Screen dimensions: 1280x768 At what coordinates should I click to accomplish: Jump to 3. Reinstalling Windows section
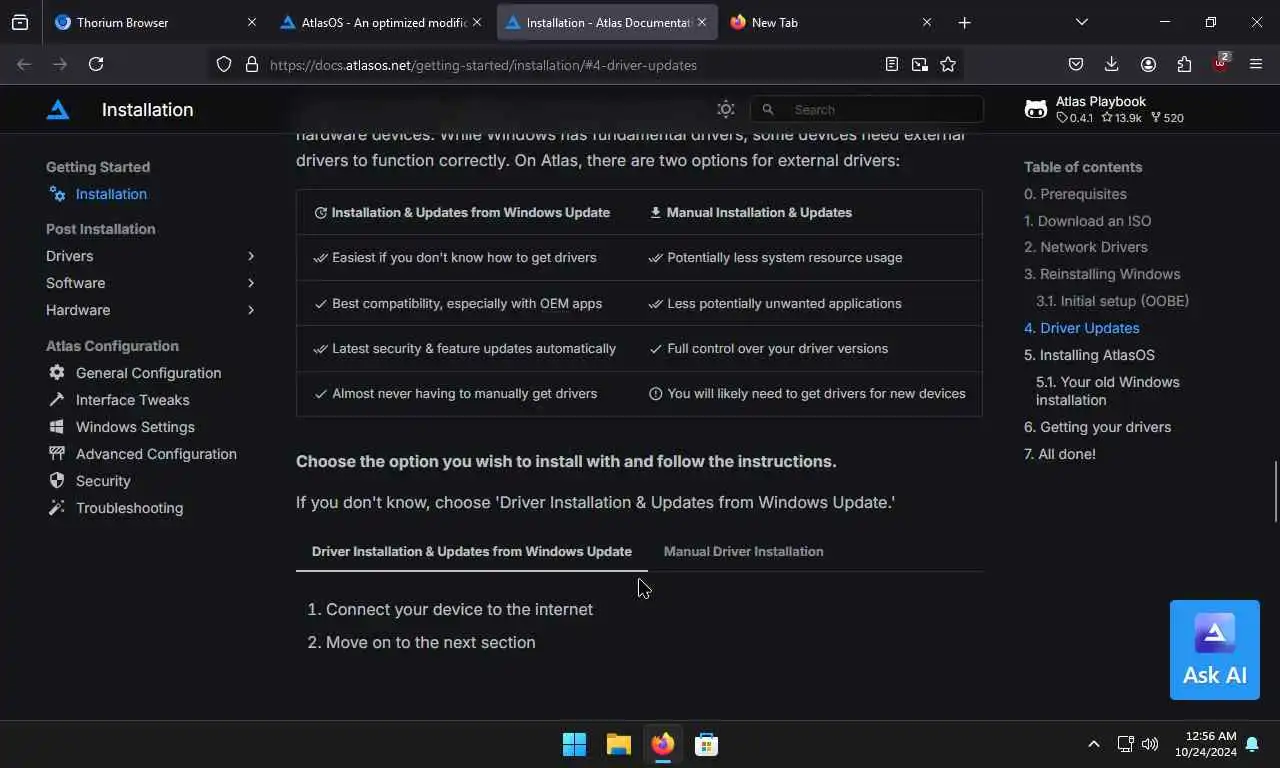tap(1102, 274)
